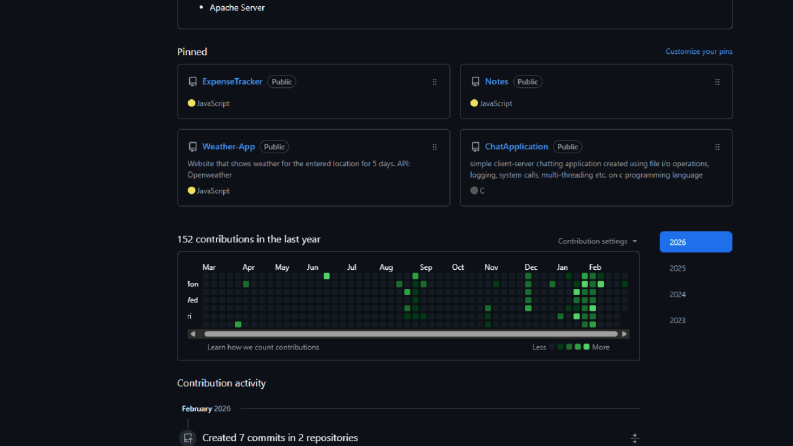Click the Public badge on Weather-App
Viewport: 793px width, 446px height.
click(x=274, y=147)
